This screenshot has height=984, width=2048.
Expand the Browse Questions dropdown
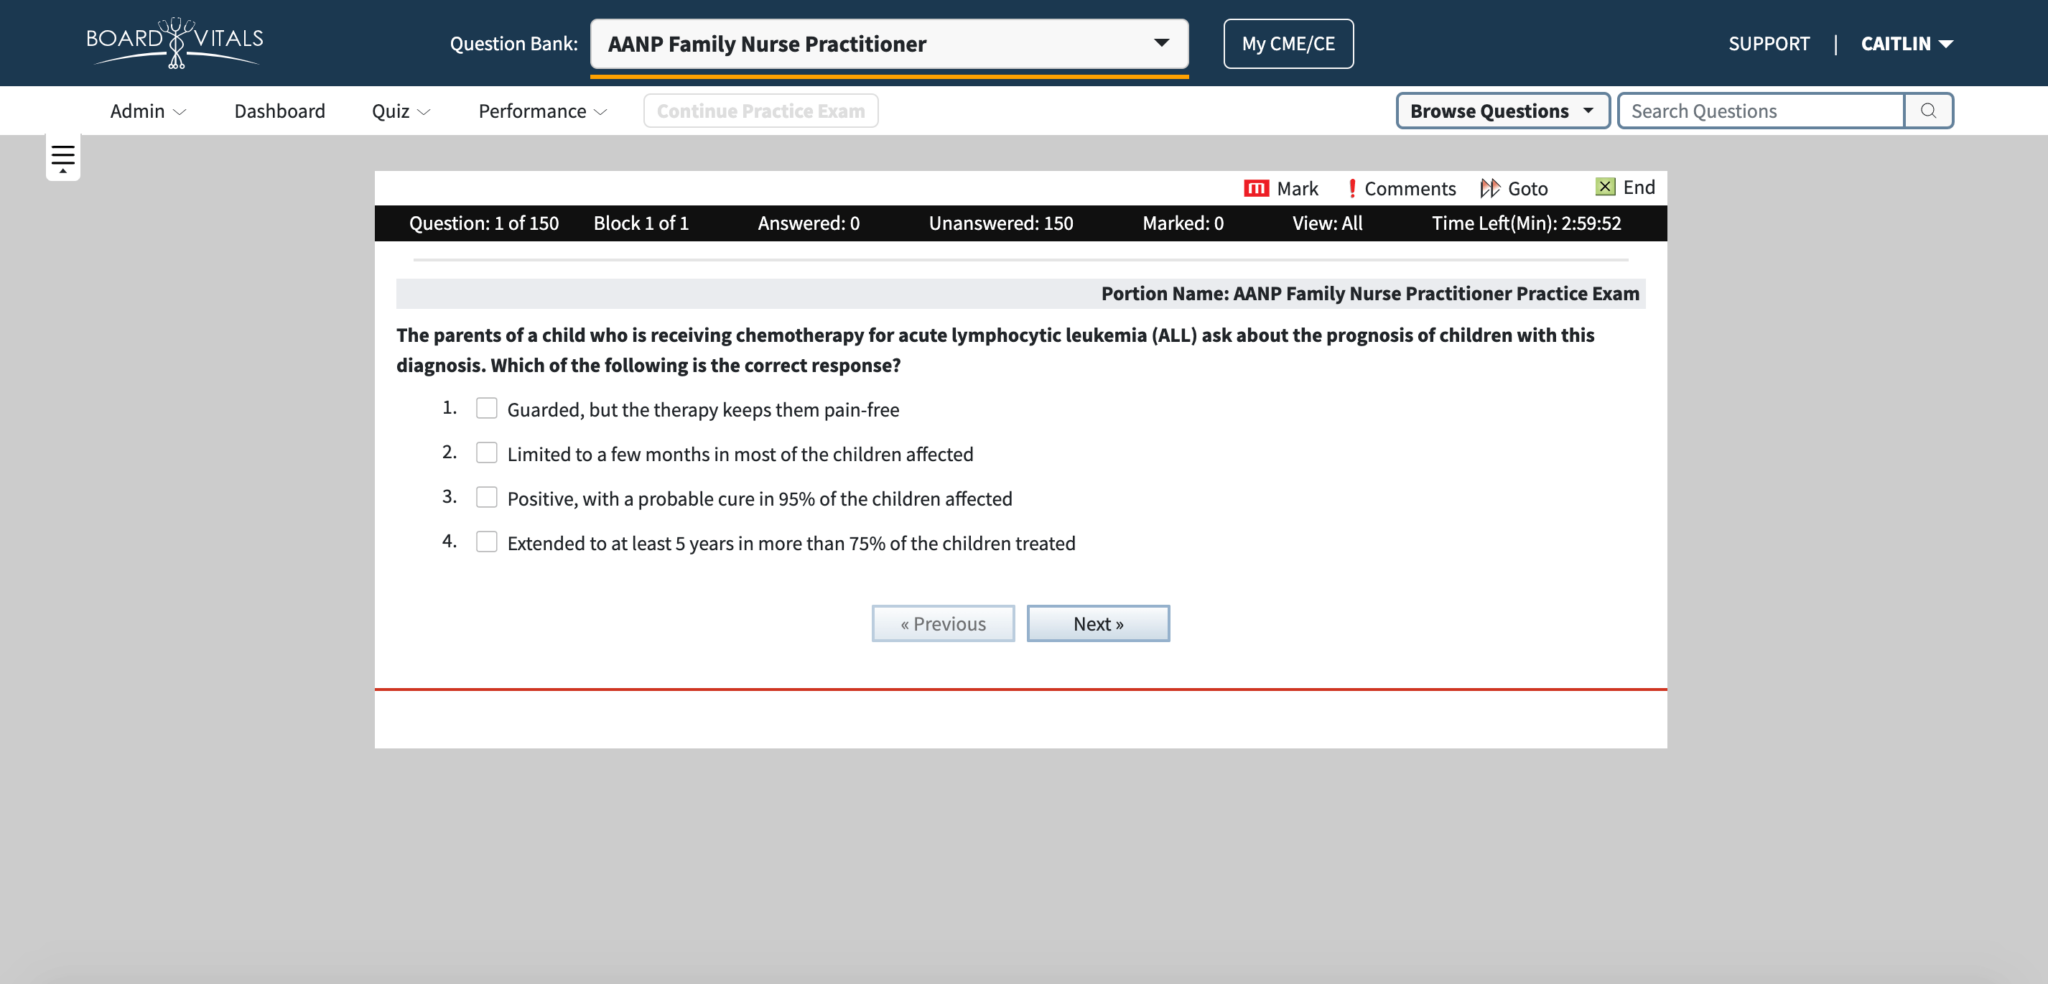point(1502,111)
